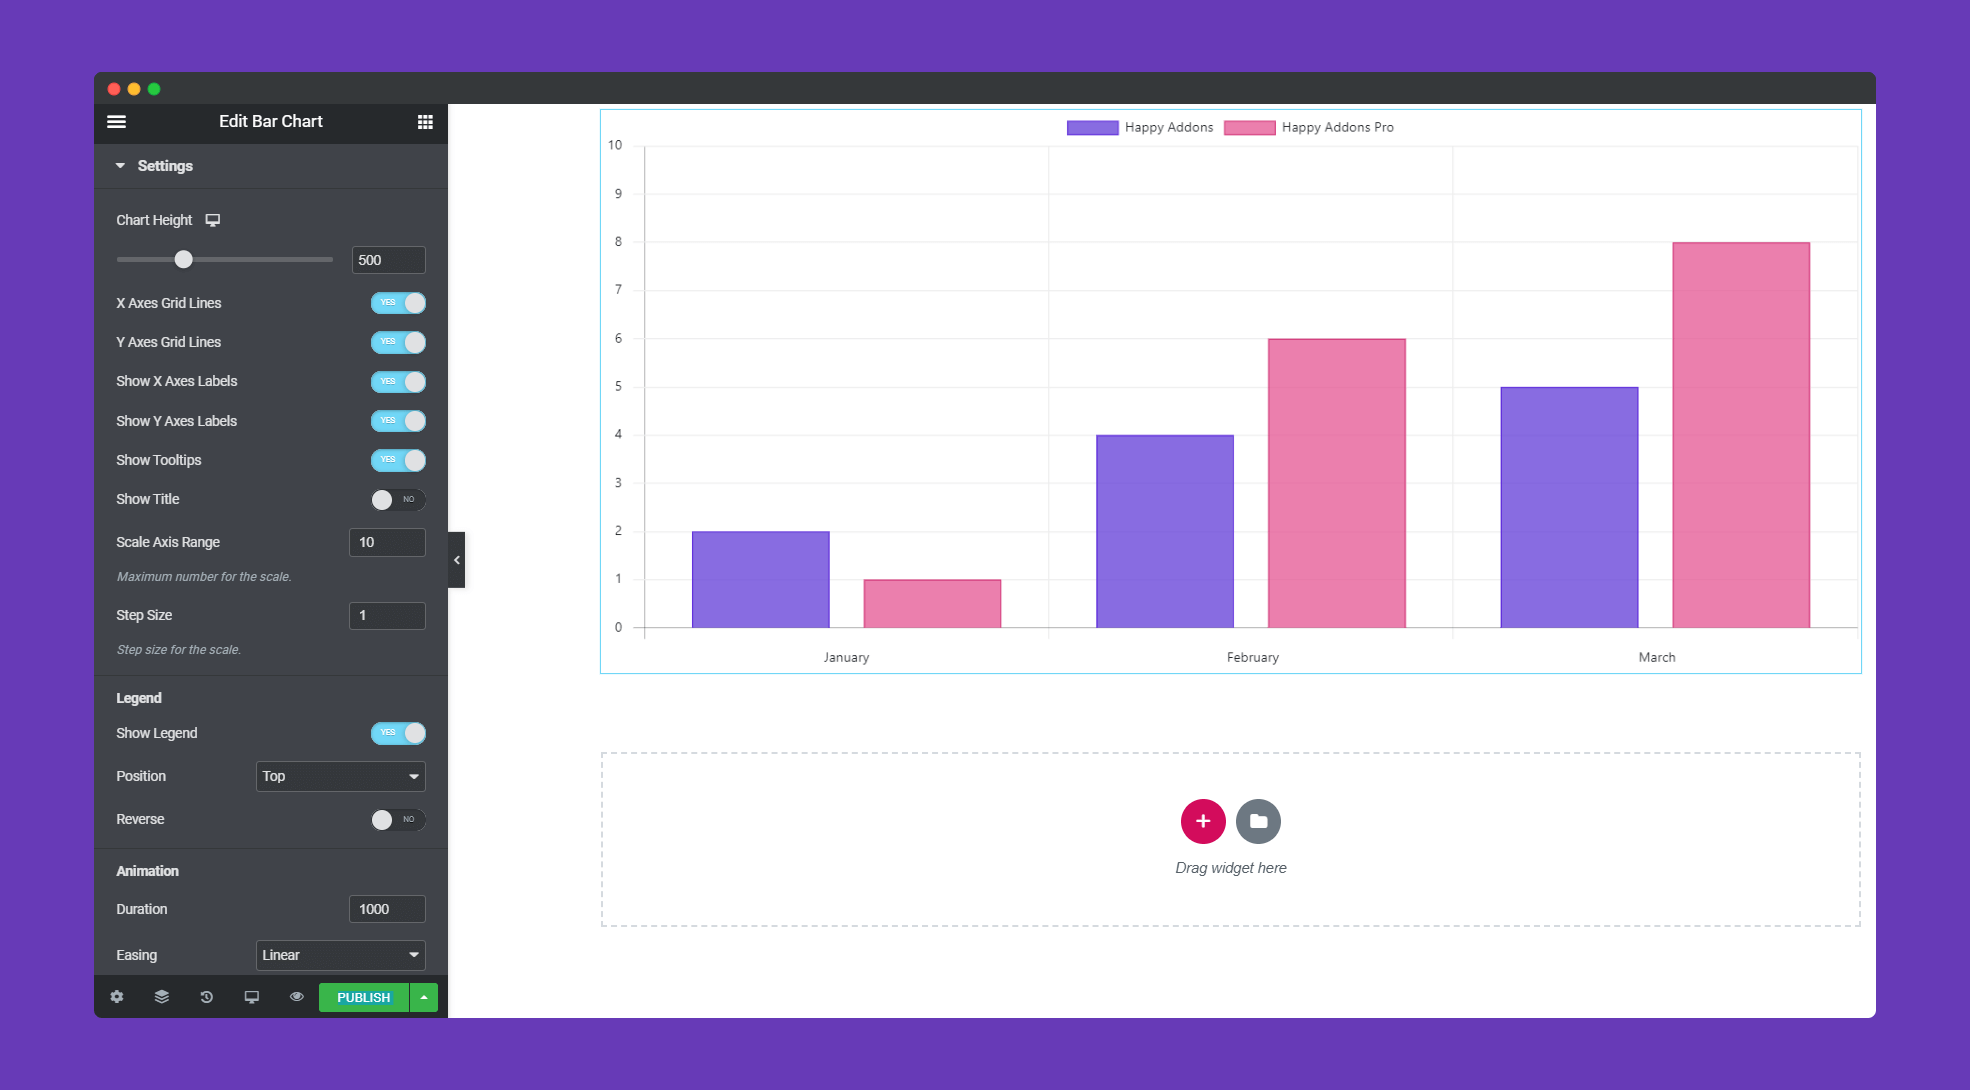
Task: Click the grid/apps icon top right
Action: (424, 122)
